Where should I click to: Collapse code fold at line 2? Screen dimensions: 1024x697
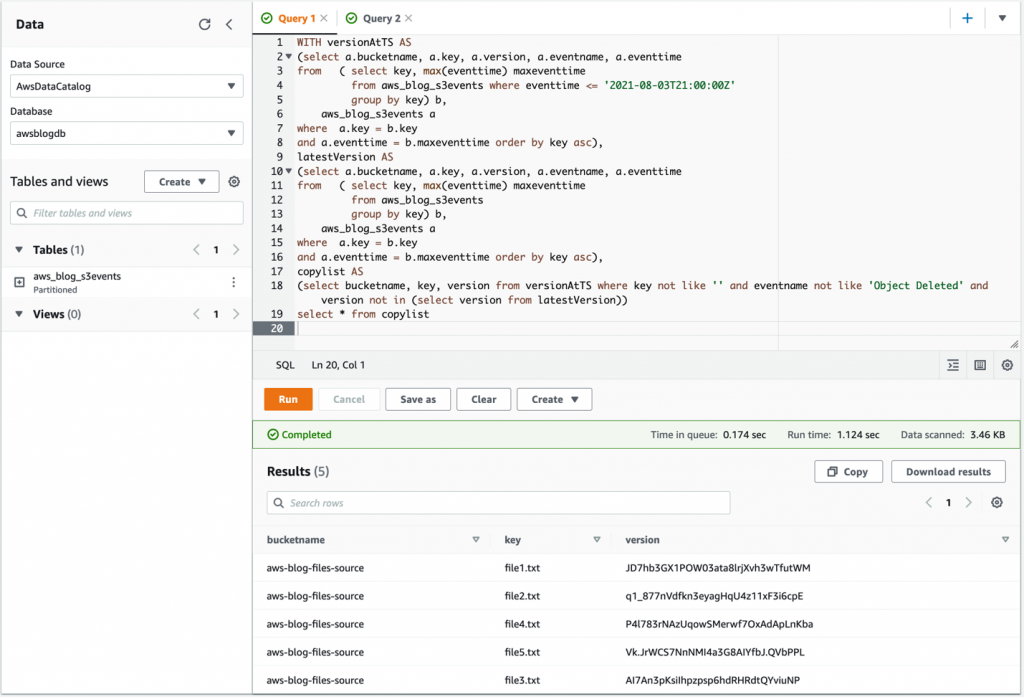point(289,57)
